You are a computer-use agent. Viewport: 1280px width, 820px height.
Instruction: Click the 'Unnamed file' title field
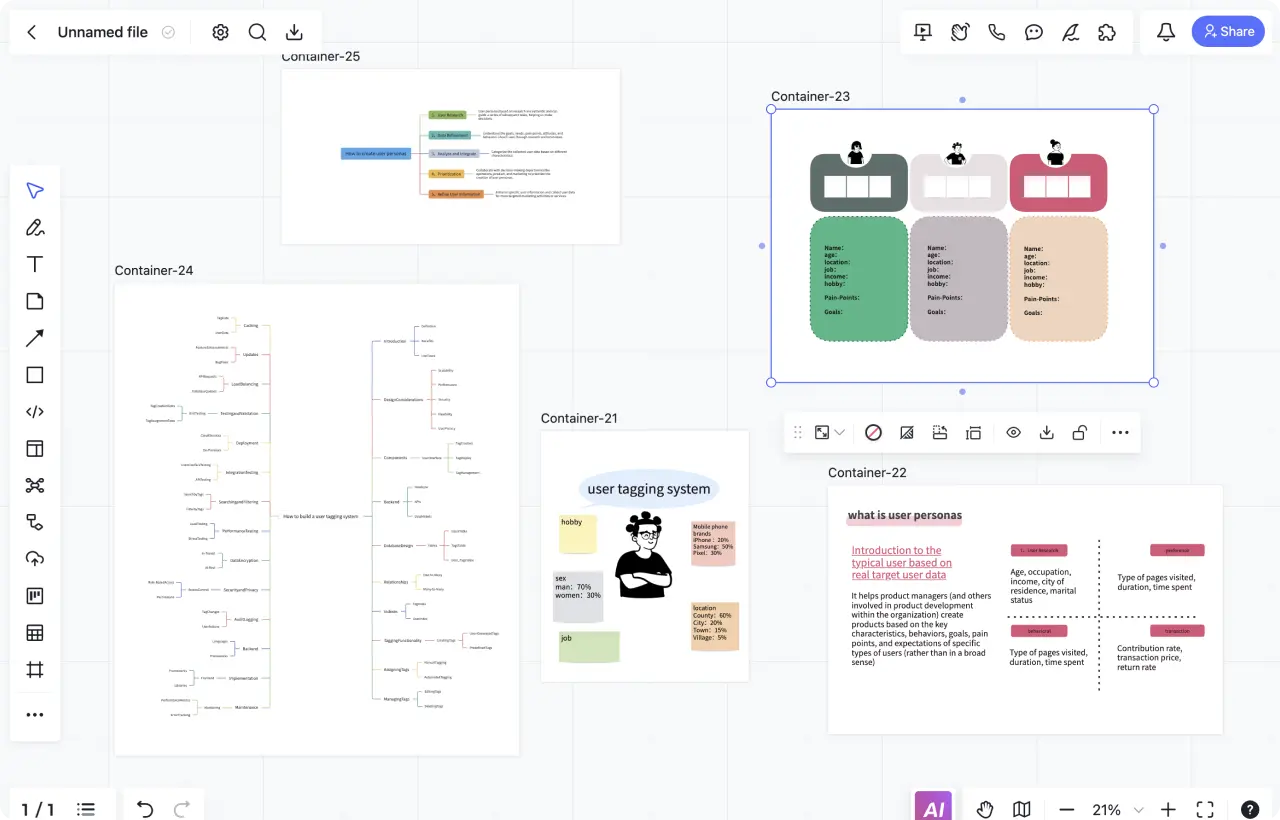point(102,32)
